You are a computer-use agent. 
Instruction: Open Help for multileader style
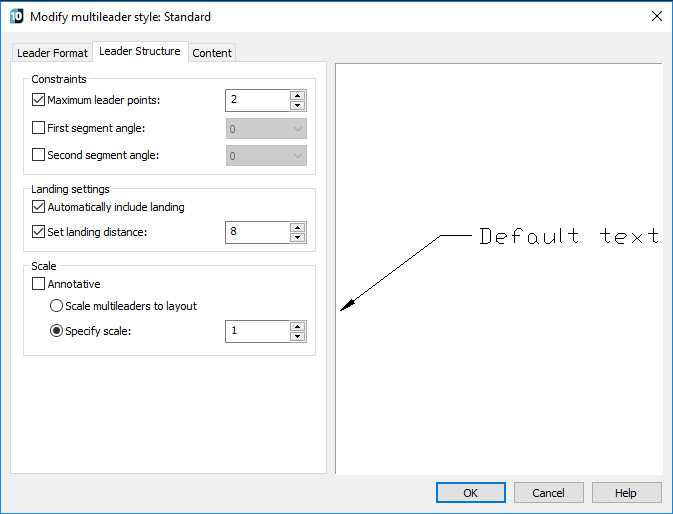(626, 493)
